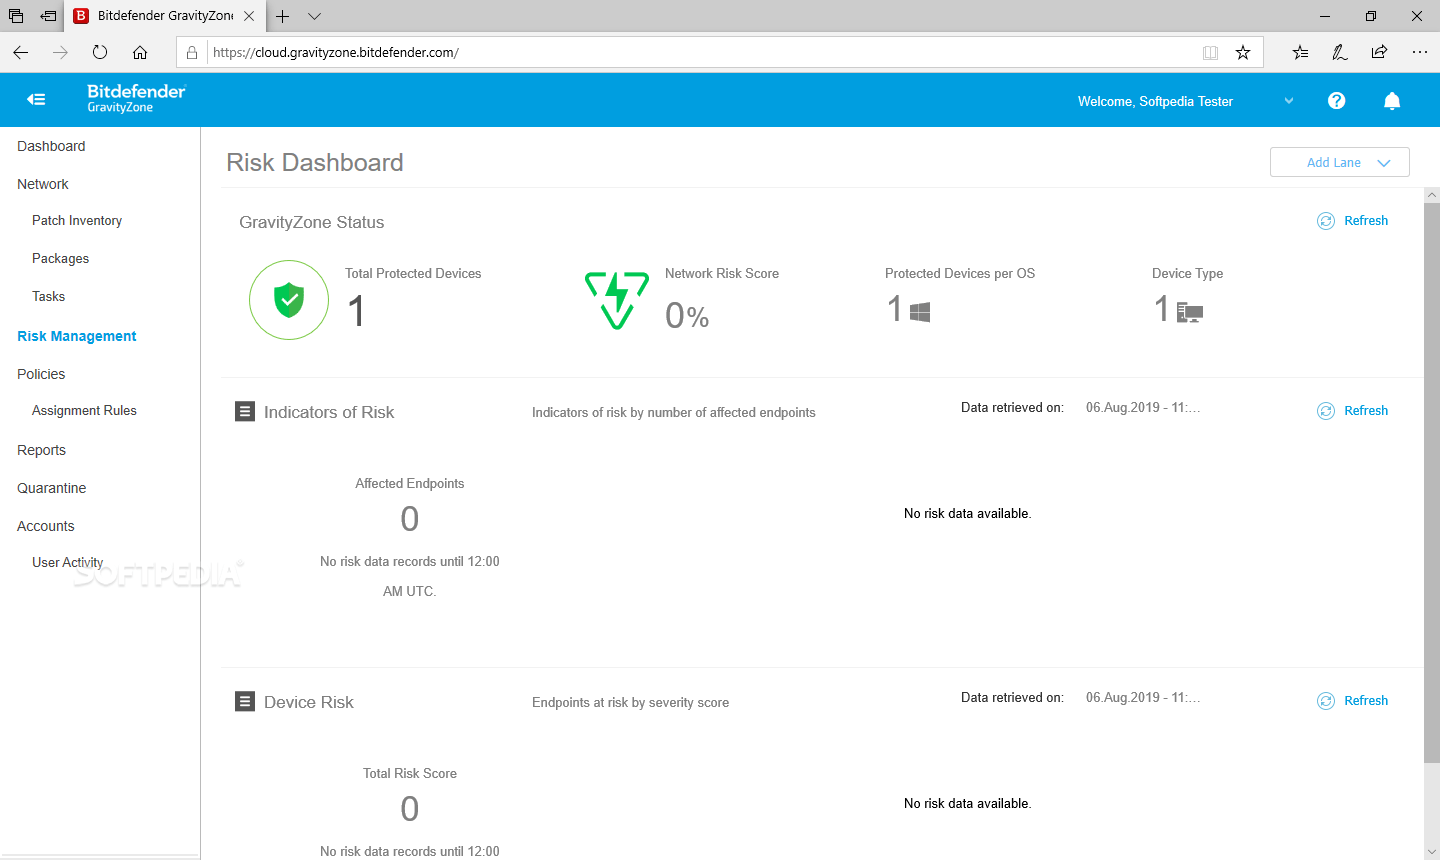Viewport: 1440px width, 860px height.
Task: Click the tab preview icon at top-left
Action: (x=16, y=16)
